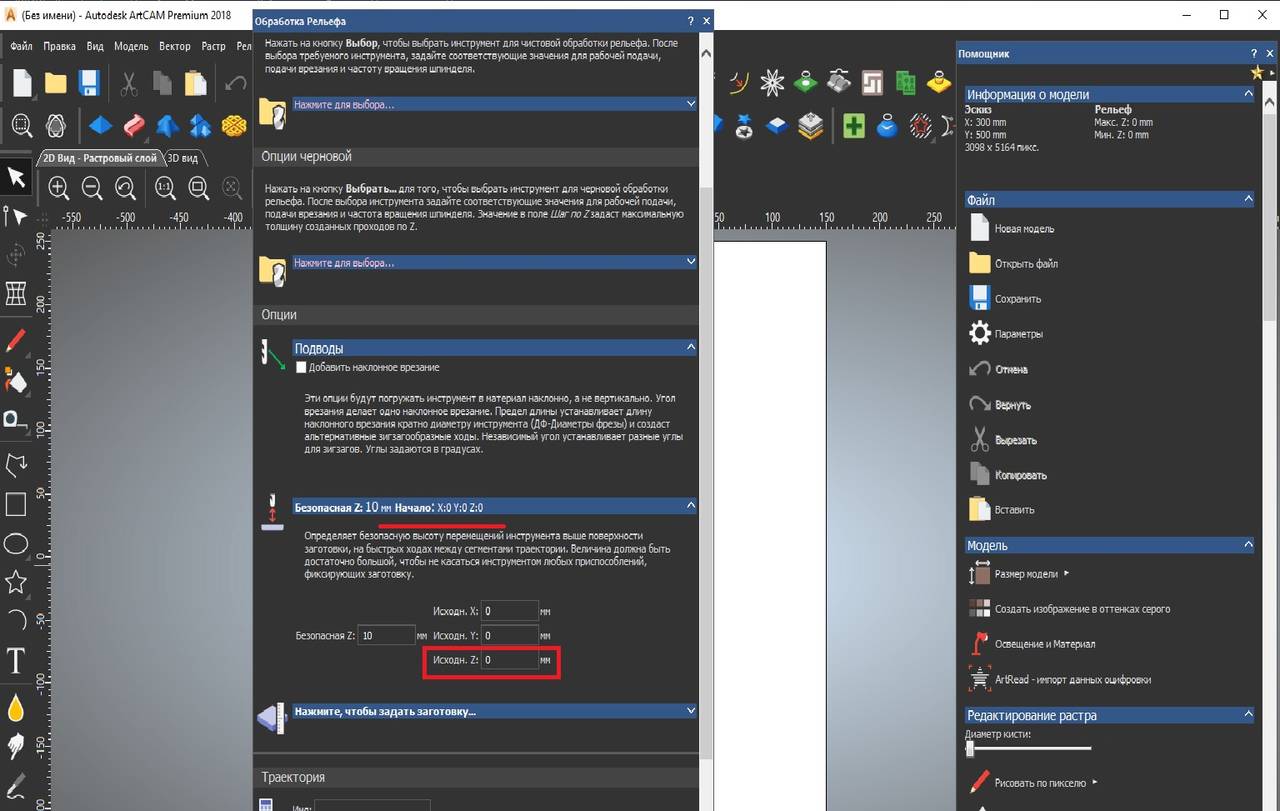Image resolution: width=1280 pixels, height=811 pixels.
Task: Enable Добавить наклонное врезание checkbox
Action: click(301, 367)
